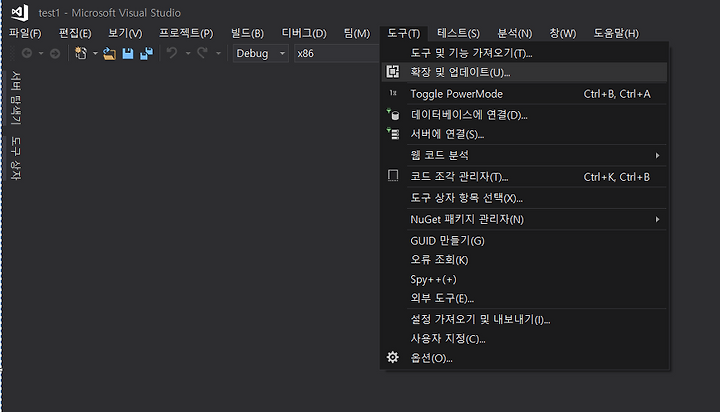Click the gear icon beside 옵션(O)
720x412 pixels.
pos(393,357)
